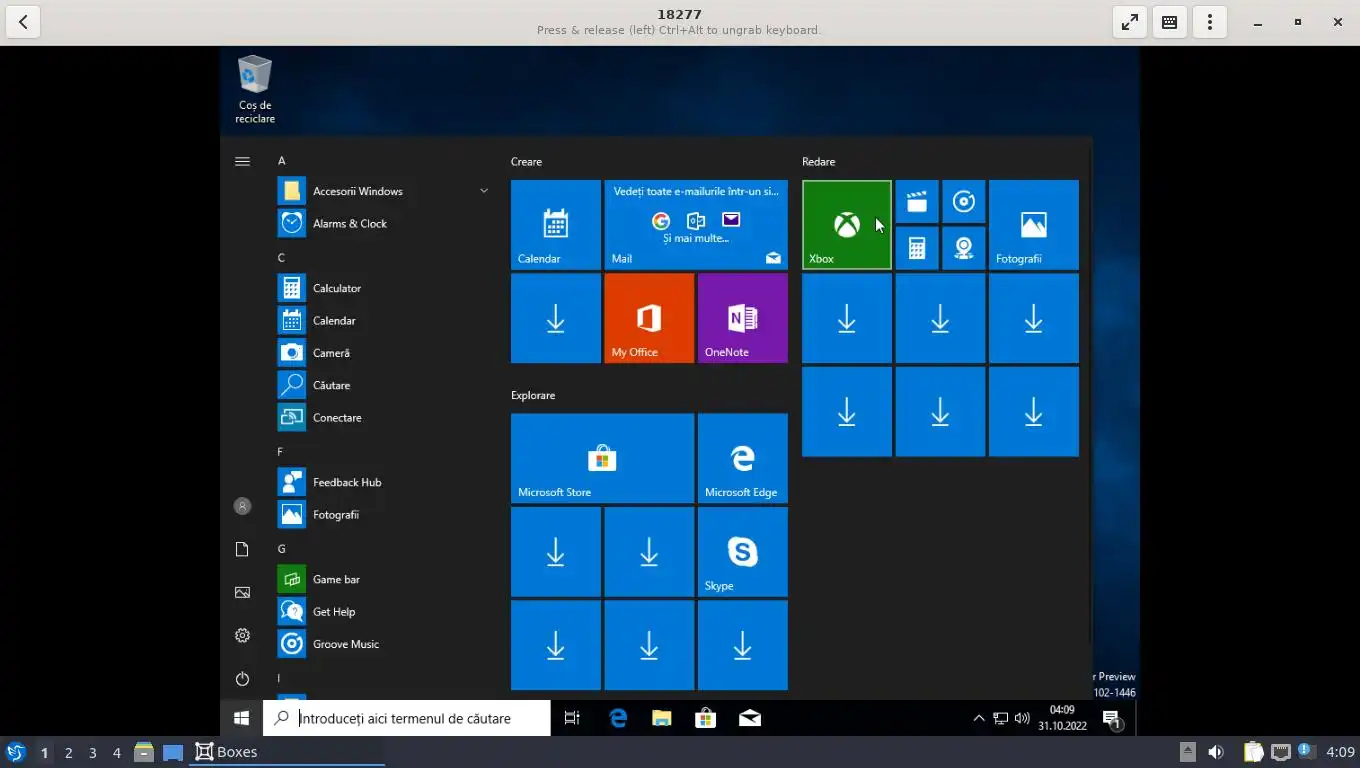The height and width of the screenshot is (768, 1360).
Task: Open the Mail live tile
Action: point(695,225)
